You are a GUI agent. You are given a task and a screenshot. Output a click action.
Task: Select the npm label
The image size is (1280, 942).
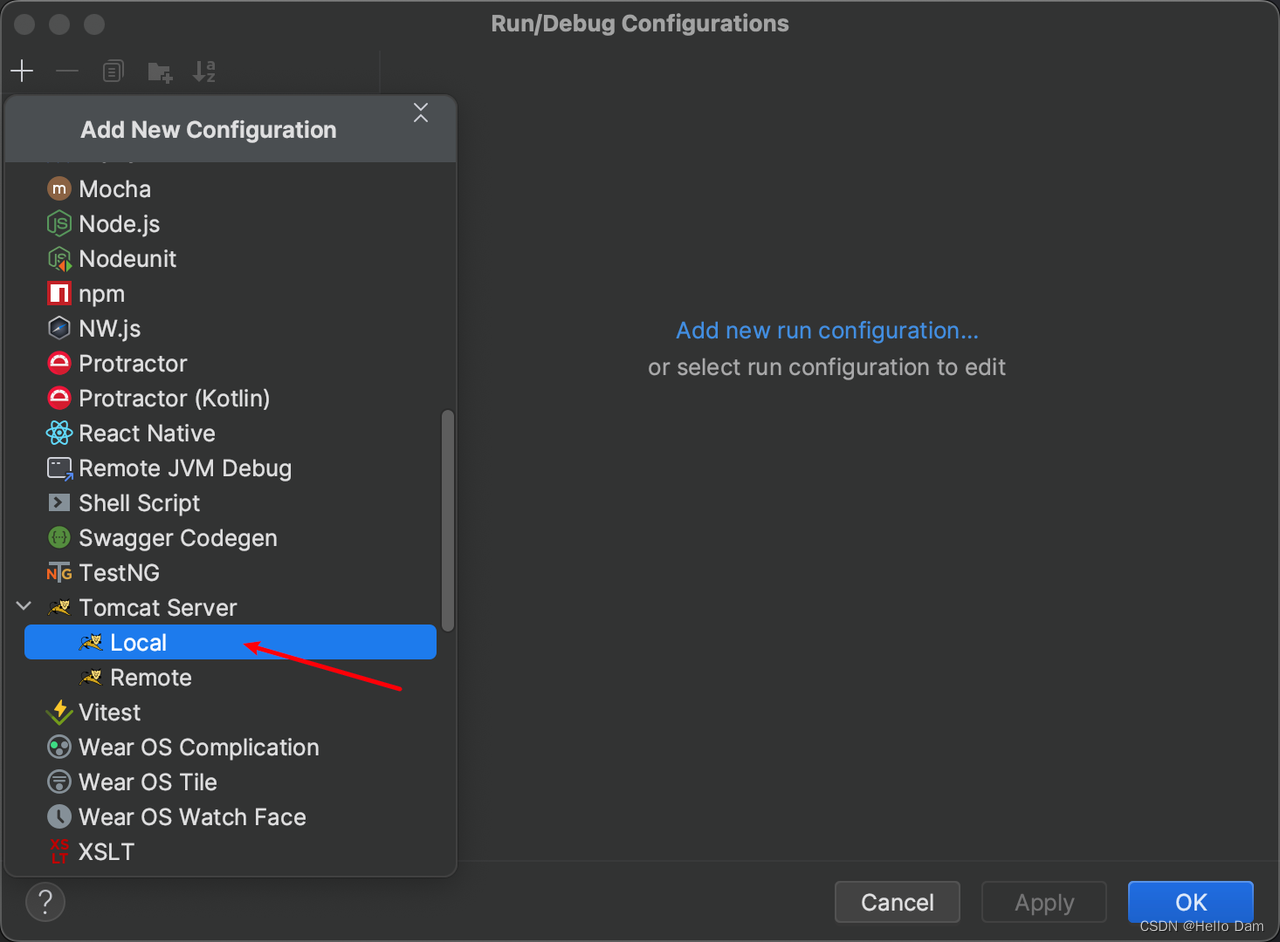(x=102, y=294)
